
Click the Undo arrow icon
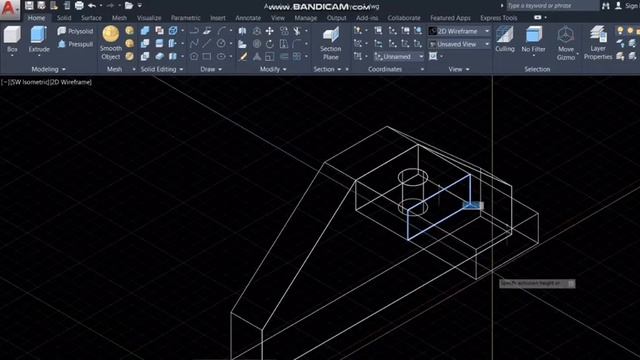pyautogui.click(x=92, y=5)
